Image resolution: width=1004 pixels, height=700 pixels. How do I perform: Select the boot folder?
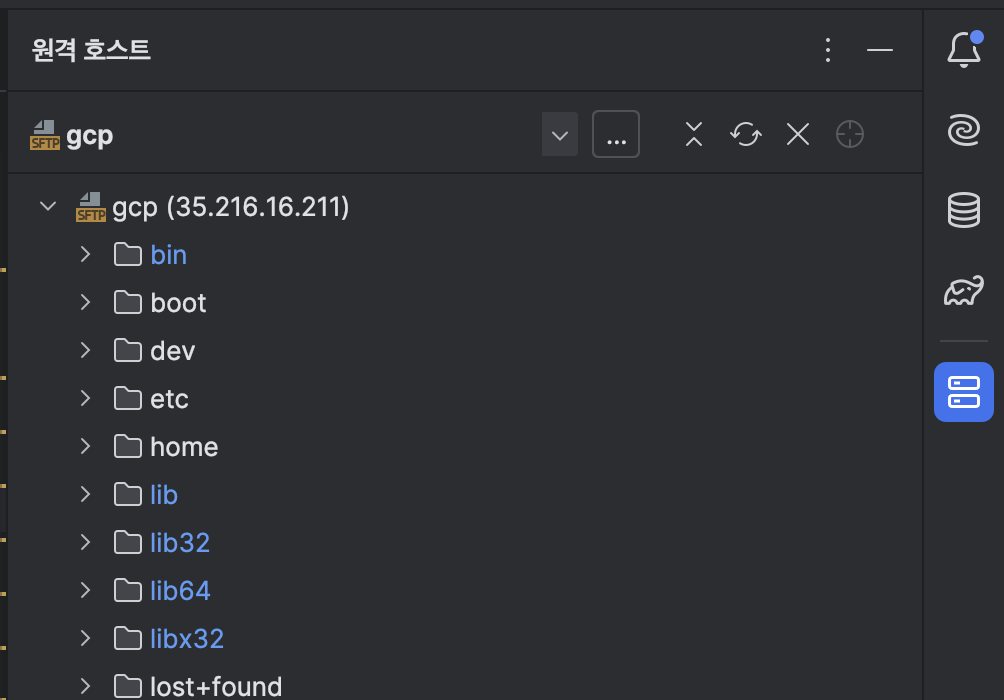pyautogui.click(x=177, y=302)
